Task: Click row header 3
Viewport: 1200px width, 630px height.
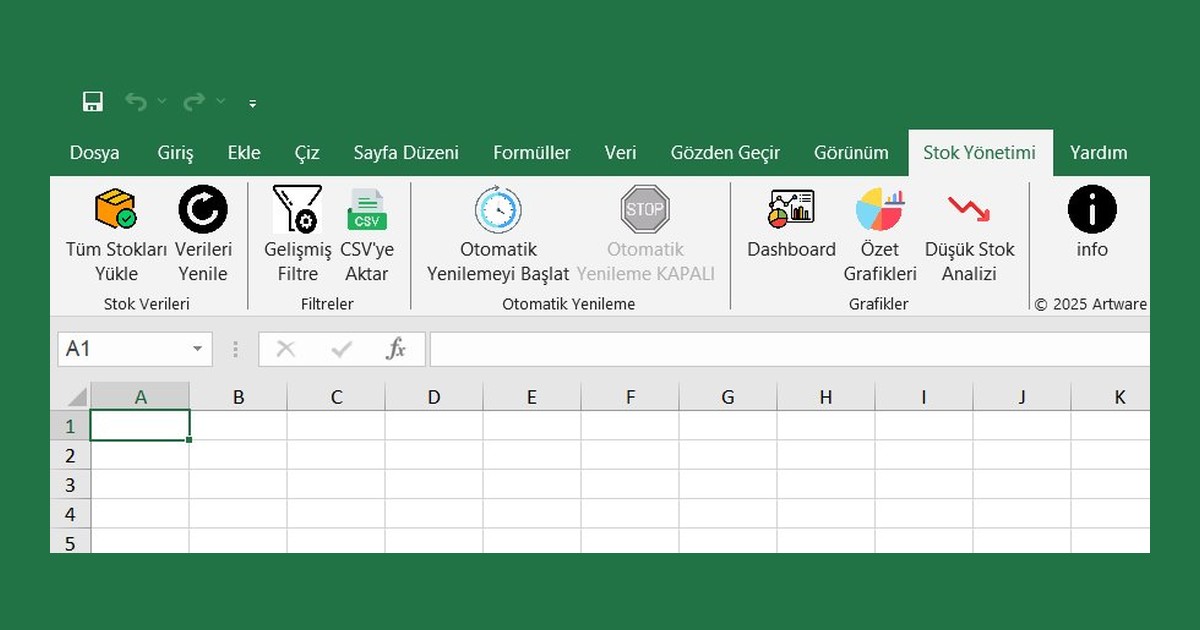Action: click(70, 484)
